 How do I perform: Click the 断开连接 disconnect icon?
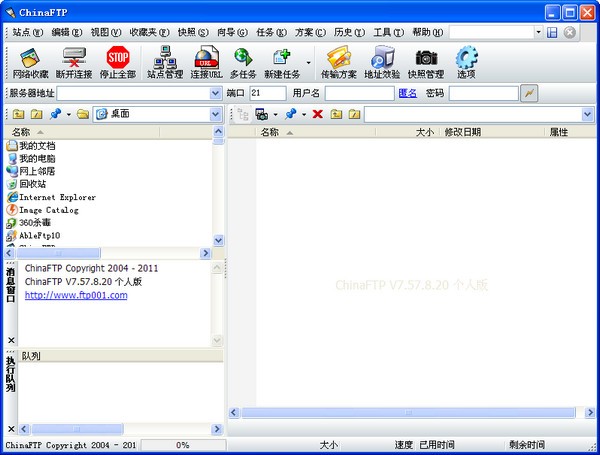point(74,63)
